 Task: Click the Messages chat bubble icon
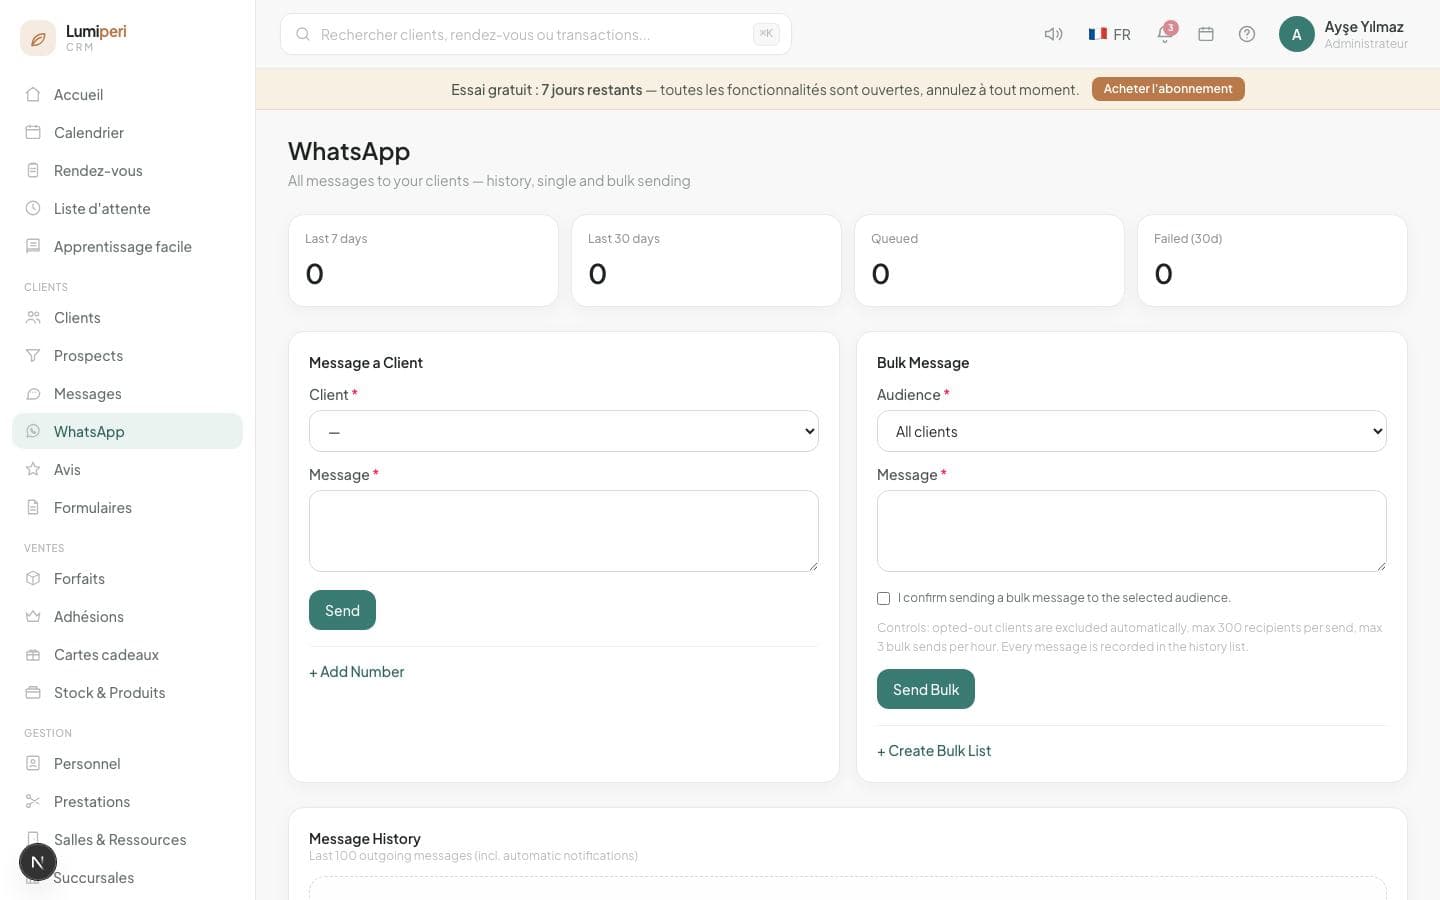(33, 393)
